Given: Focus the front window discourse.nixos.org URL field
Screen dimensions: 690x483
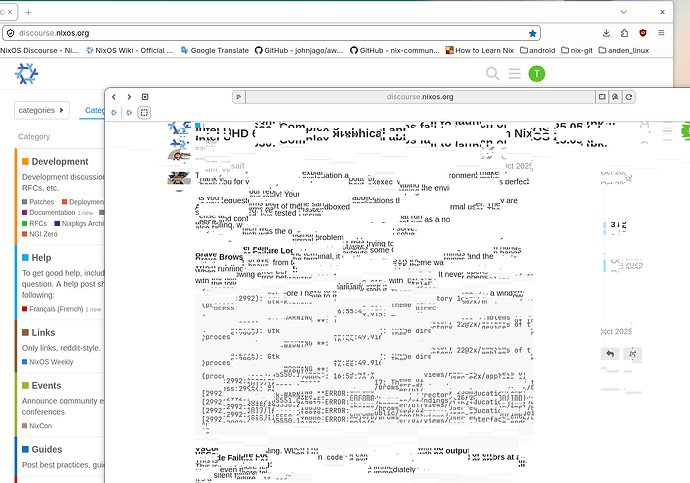Looking at the screenshot, I should click(420, 97).
